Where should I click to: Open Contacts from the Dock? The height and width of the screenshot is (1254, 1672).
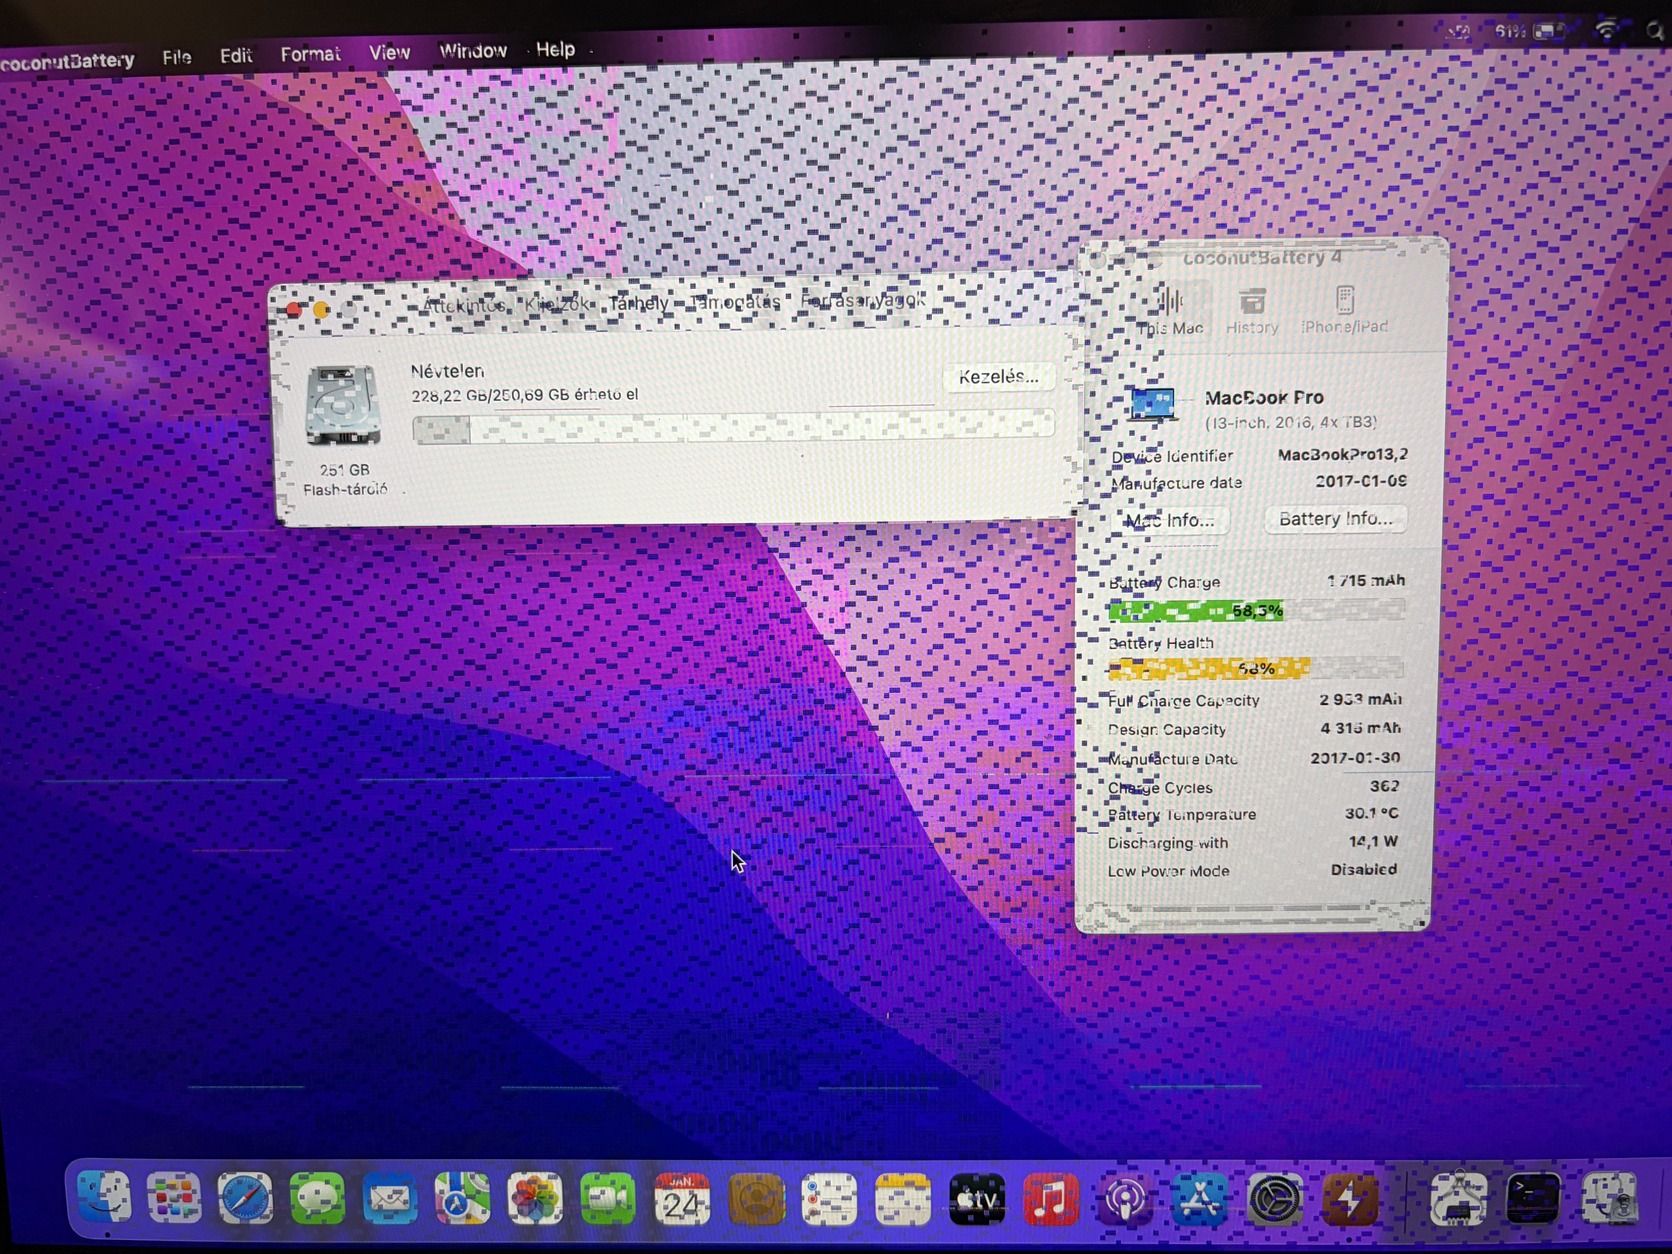tap(756, 1198)
